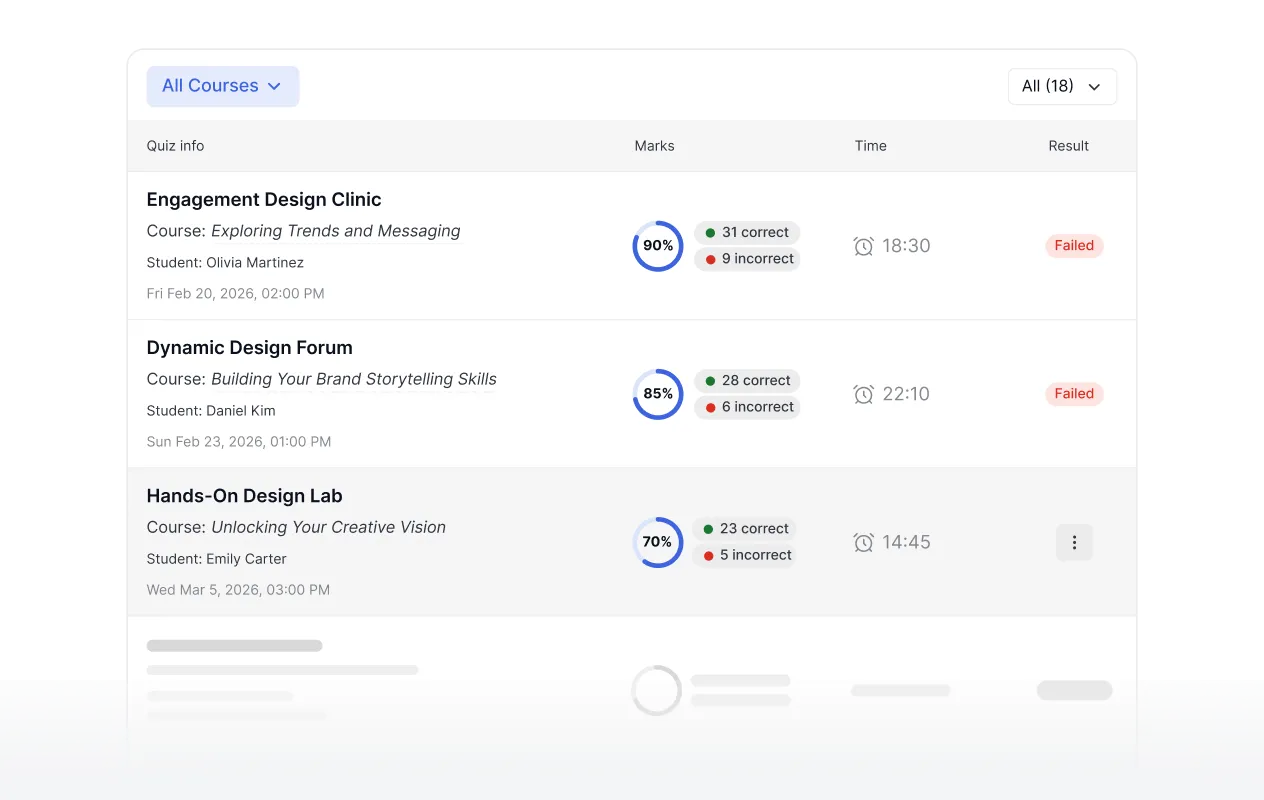
Task: Click Student: Olivia Martinez
Action: [225, 263]
